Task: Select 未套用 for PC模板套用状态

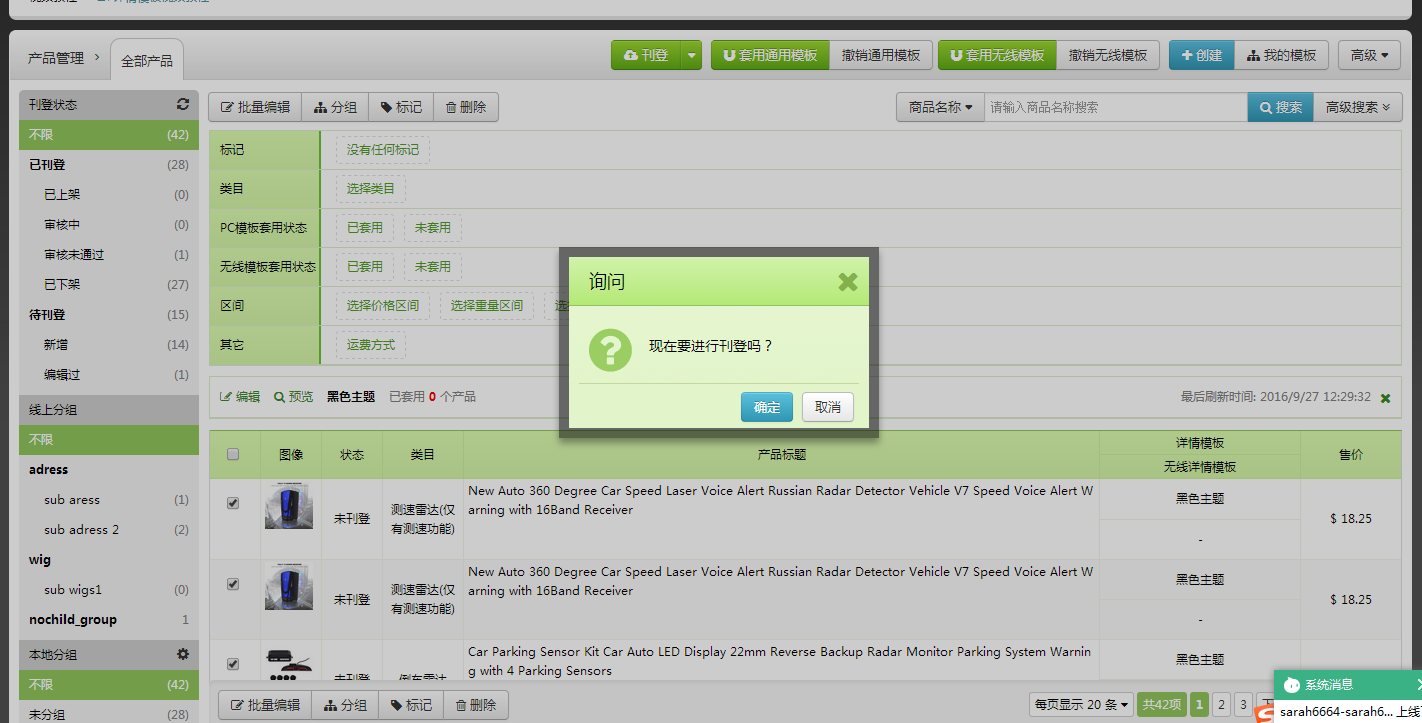Action: (x=433, y=228)
